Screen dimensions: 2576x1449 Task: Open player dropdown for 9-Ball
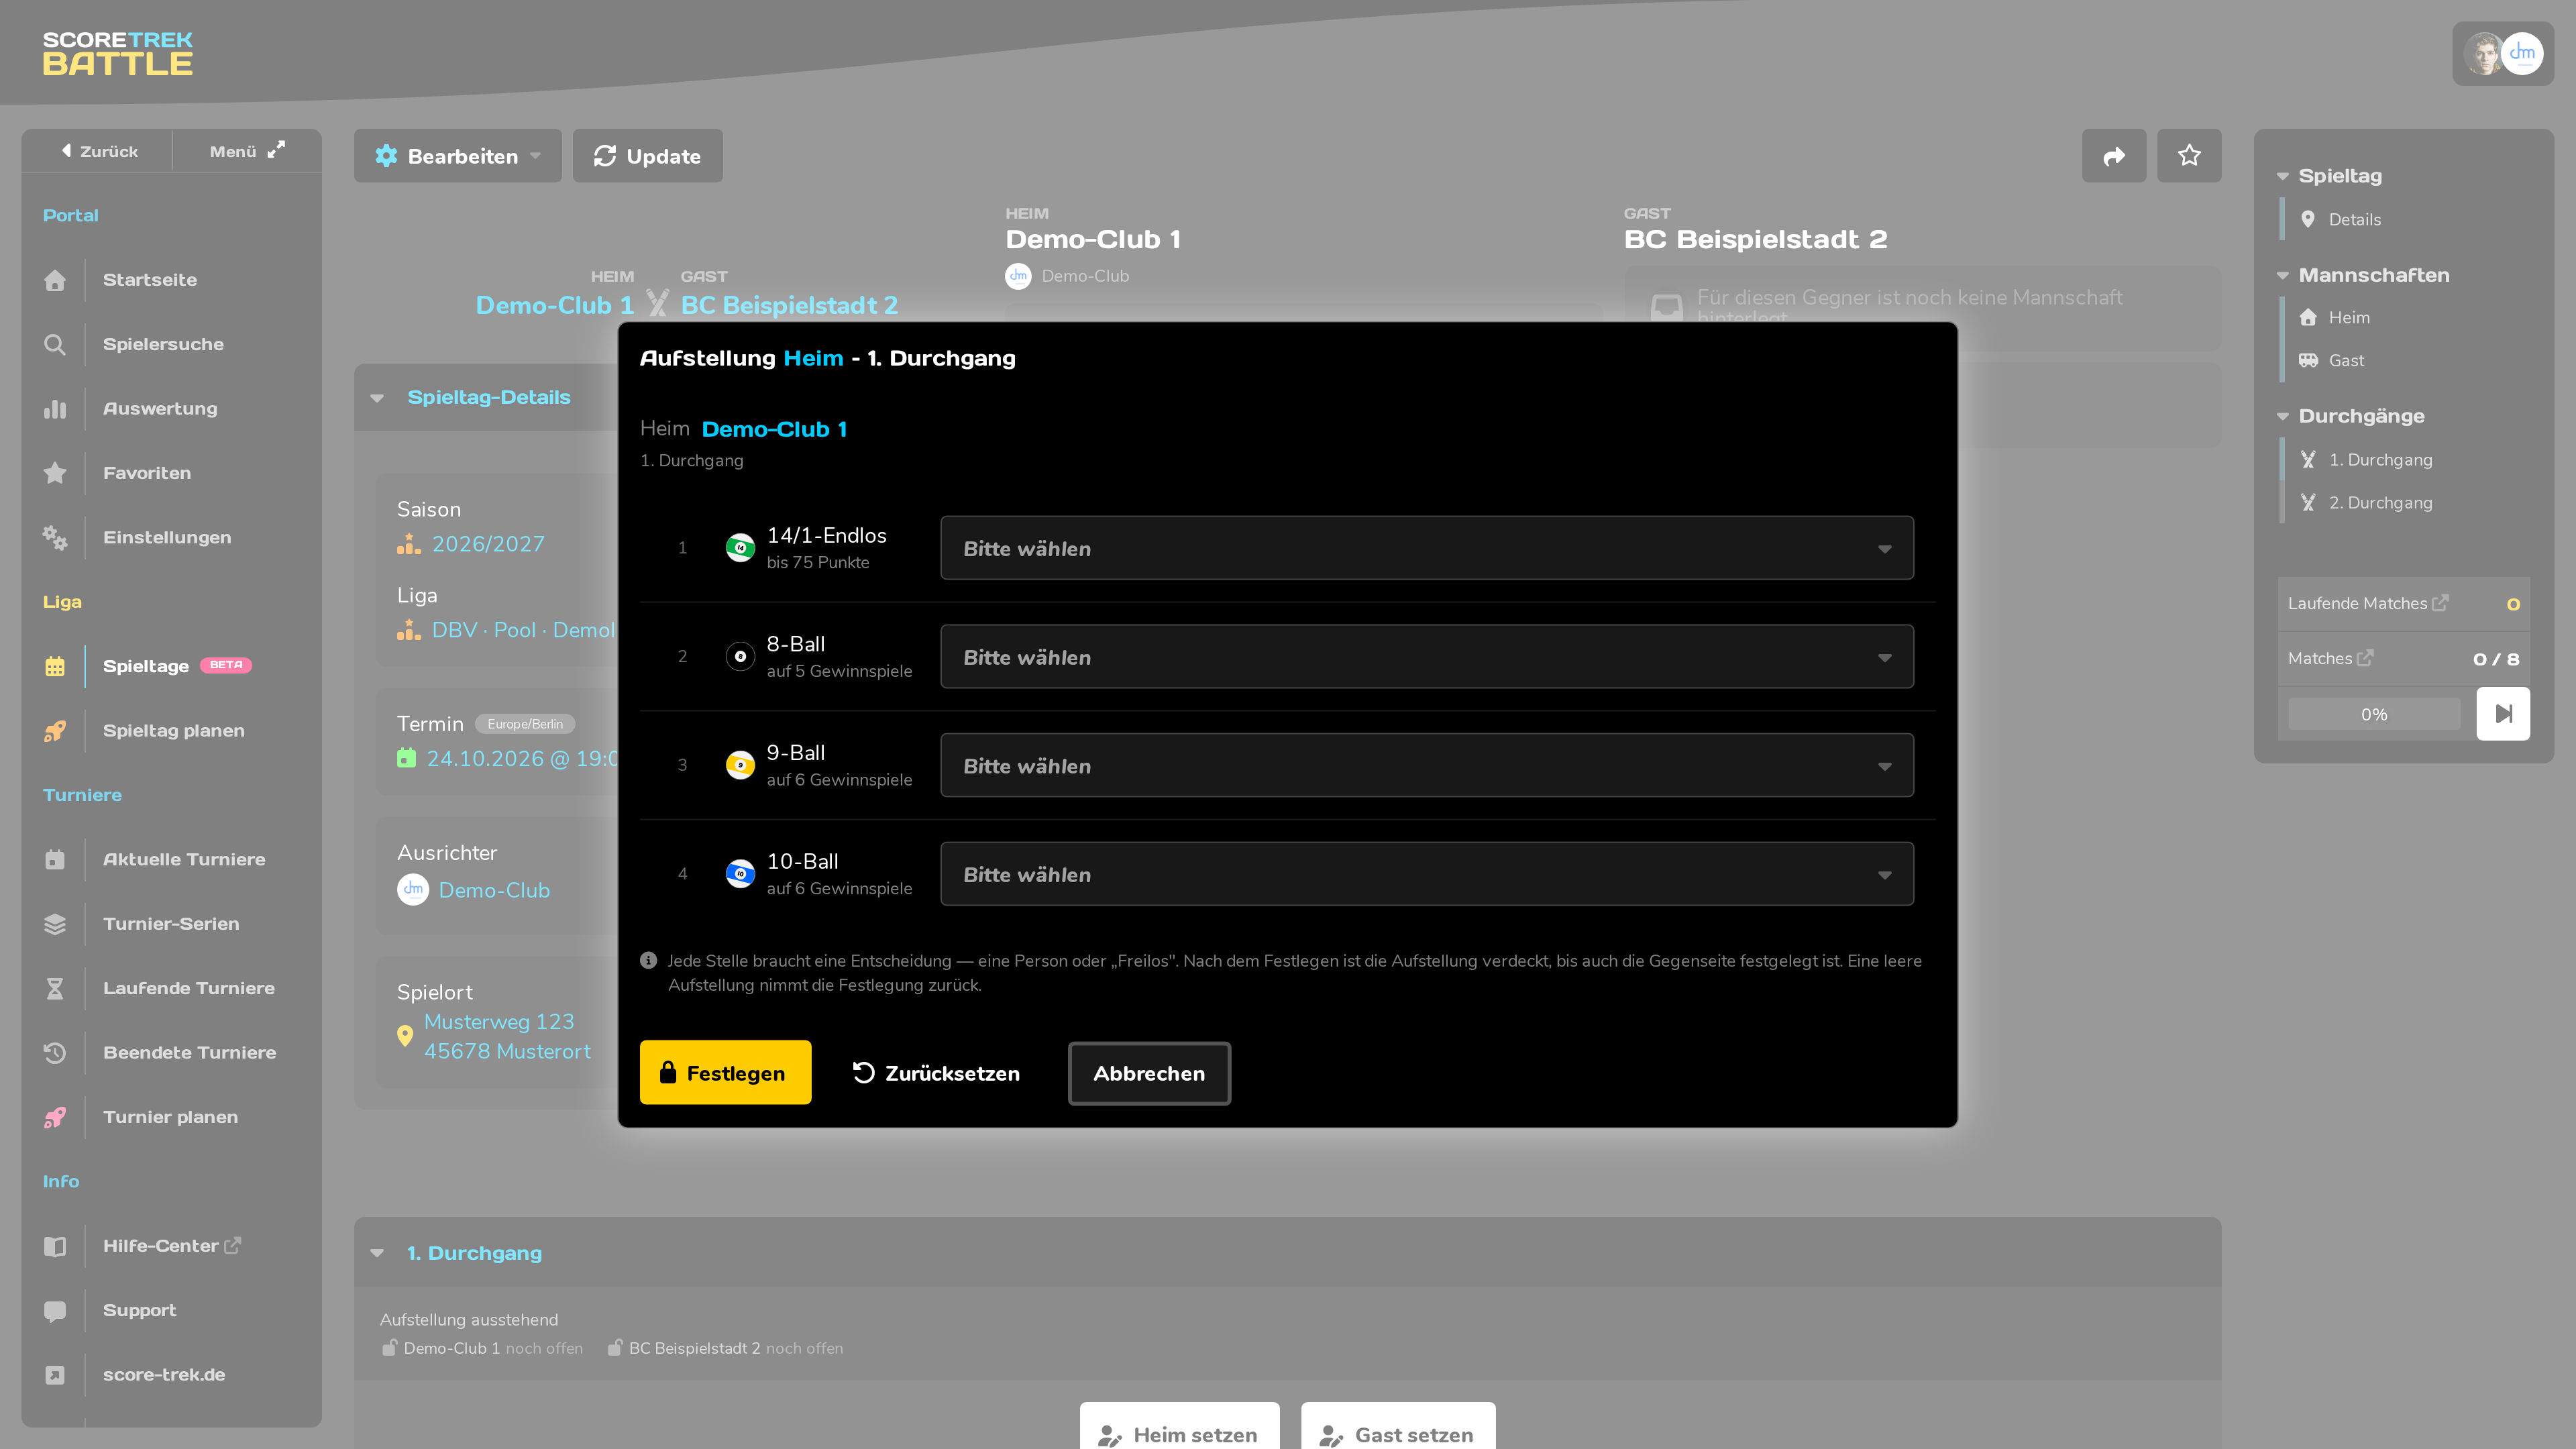click(x=1427, y=766)
